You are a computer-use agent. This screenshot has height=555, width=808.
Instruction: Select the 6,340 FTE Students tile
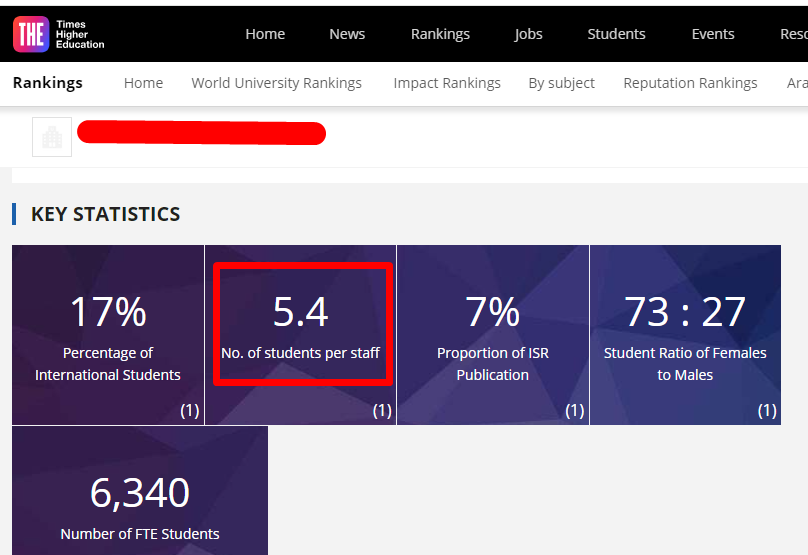[140, 491]
